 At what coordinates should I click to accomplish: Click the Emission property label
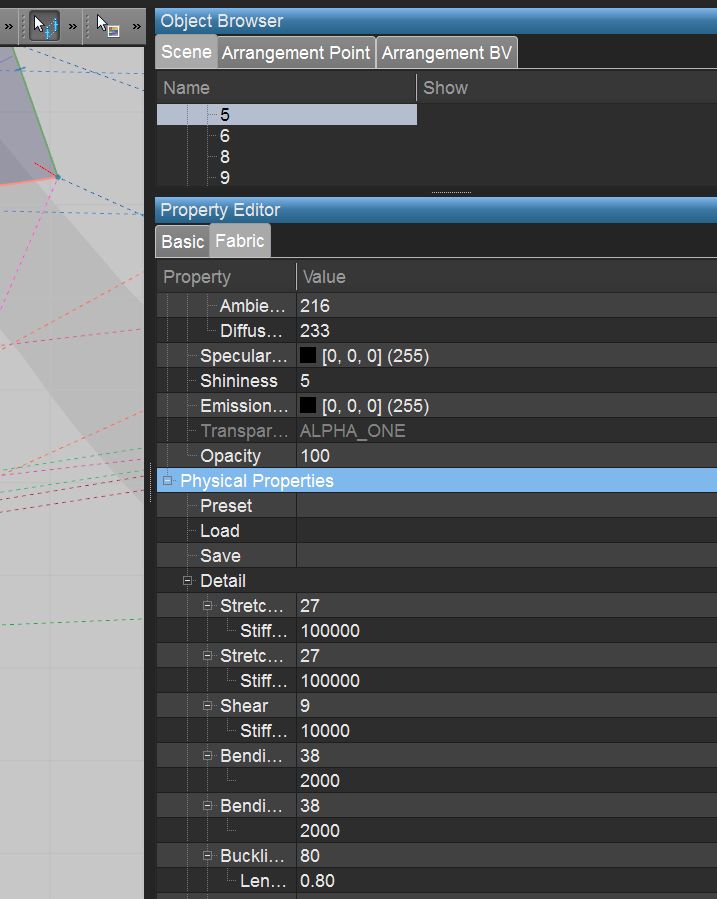tap(244, 406)
